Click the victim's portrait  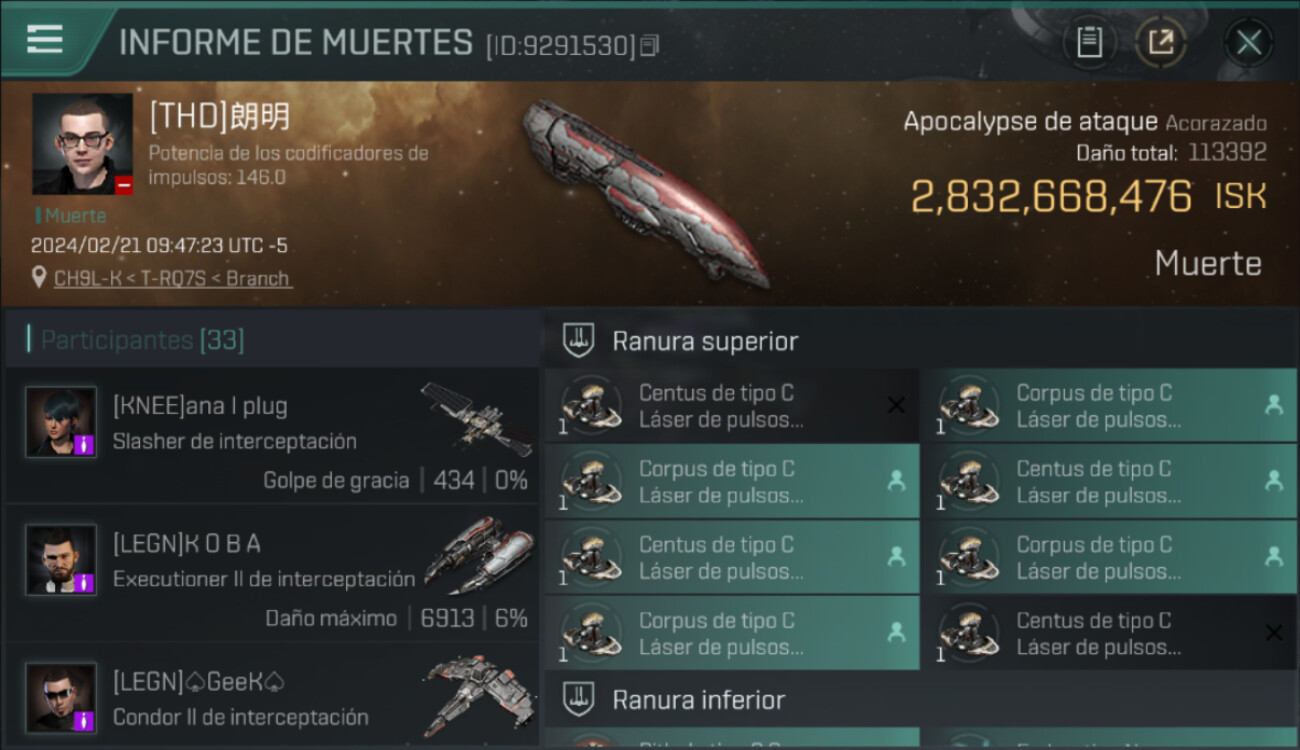point(82,144)
